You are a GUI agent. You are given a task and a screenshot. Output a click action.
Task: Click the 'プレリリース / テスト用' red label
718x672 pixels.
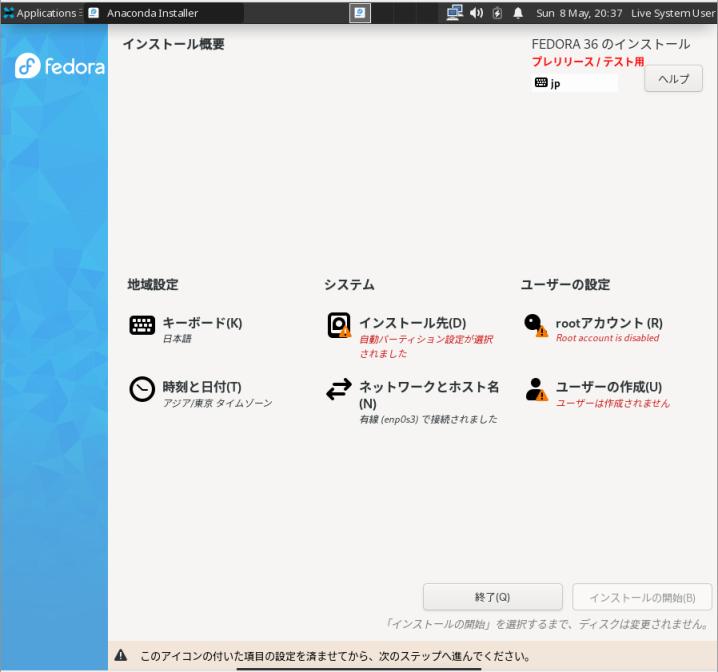pyautogui.click(x=588, y=61)
